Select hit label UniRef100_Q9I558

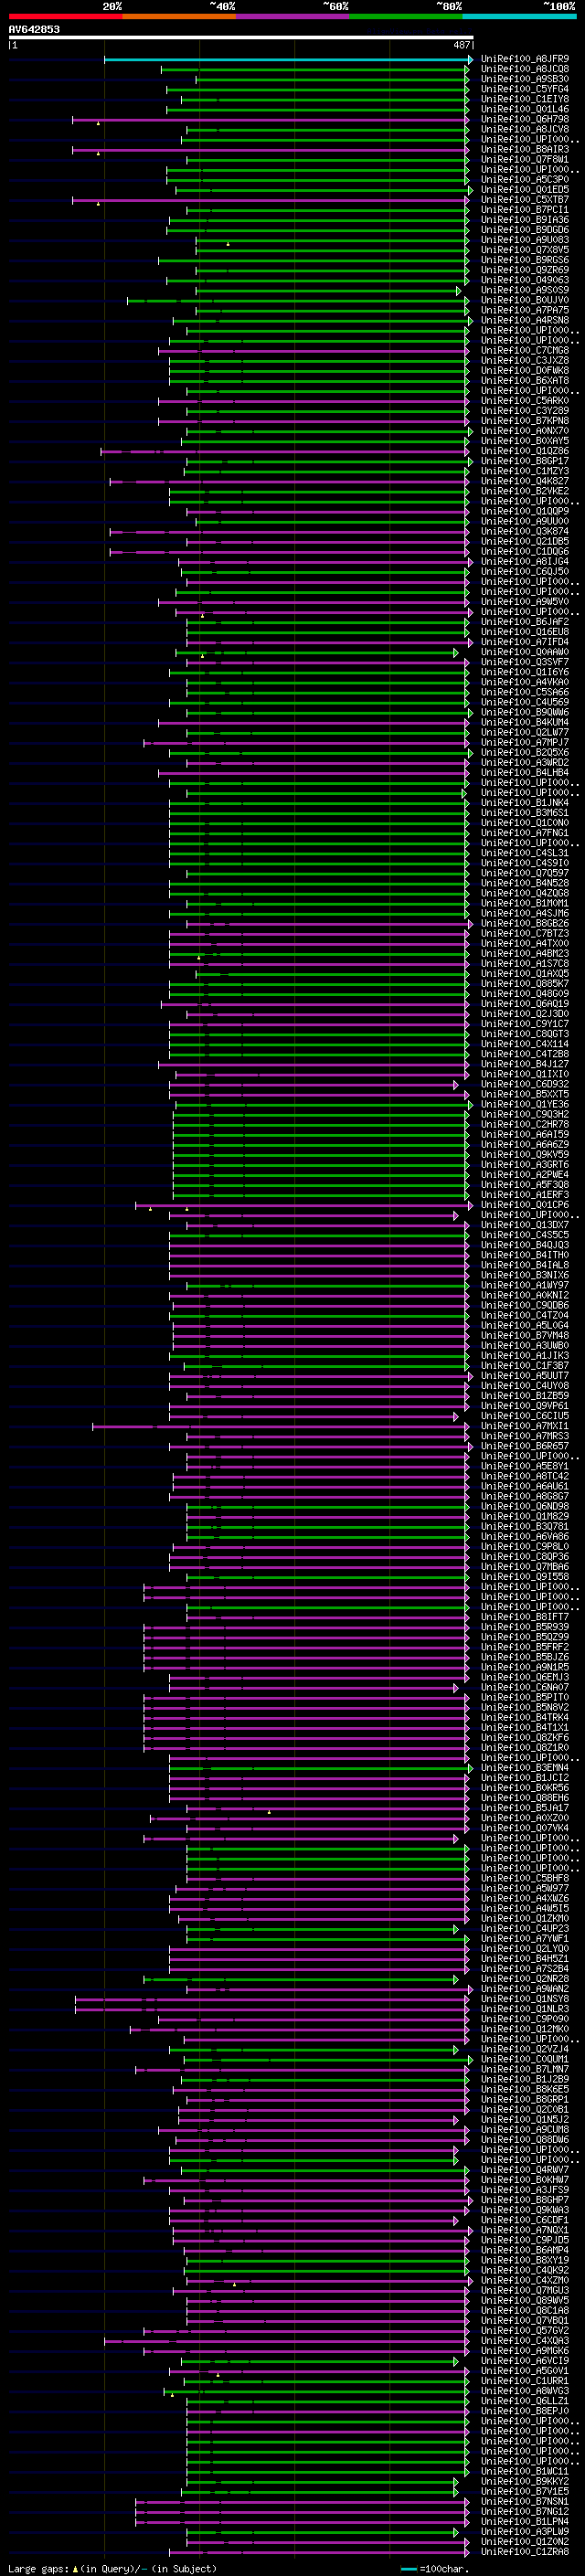525,1577
